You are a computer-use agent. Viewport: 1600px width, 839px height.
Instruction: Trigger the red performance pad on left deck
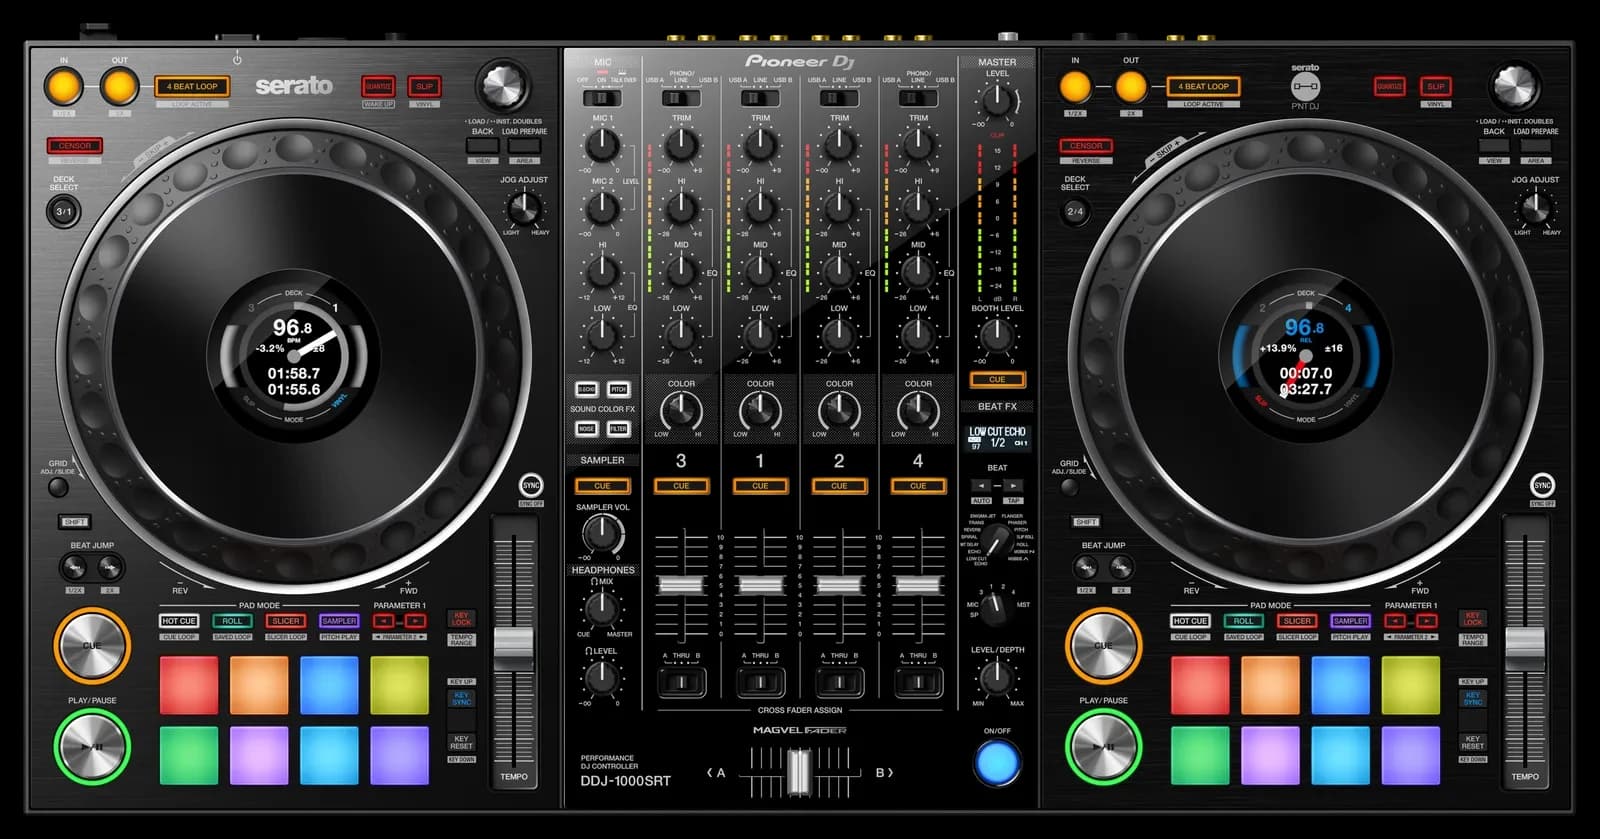[189, 685]
